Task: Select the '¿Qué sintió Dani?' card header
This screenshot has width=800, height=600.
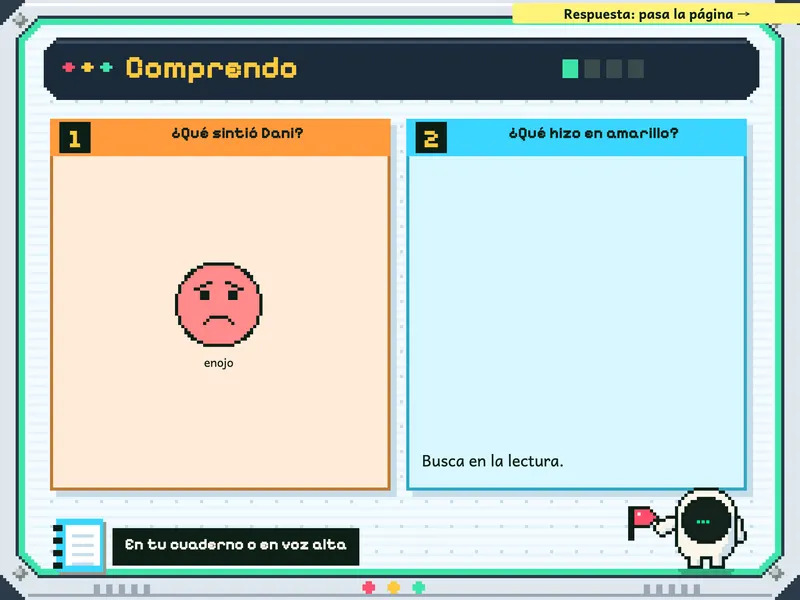Action: pos(220,137)
